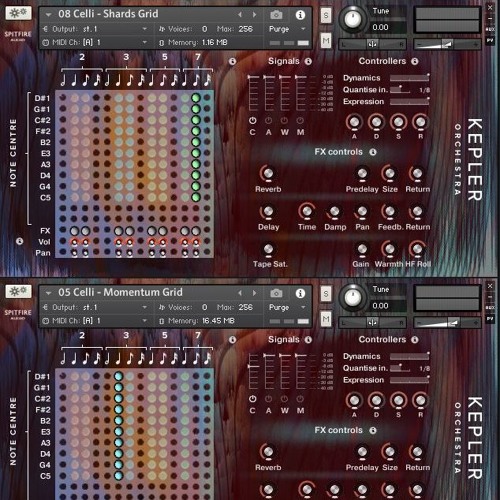Open instrument menu arrow for 05 Celli
Image resolution: width=500 pixels, height=500 pixels.
click(x=49, y=293)
